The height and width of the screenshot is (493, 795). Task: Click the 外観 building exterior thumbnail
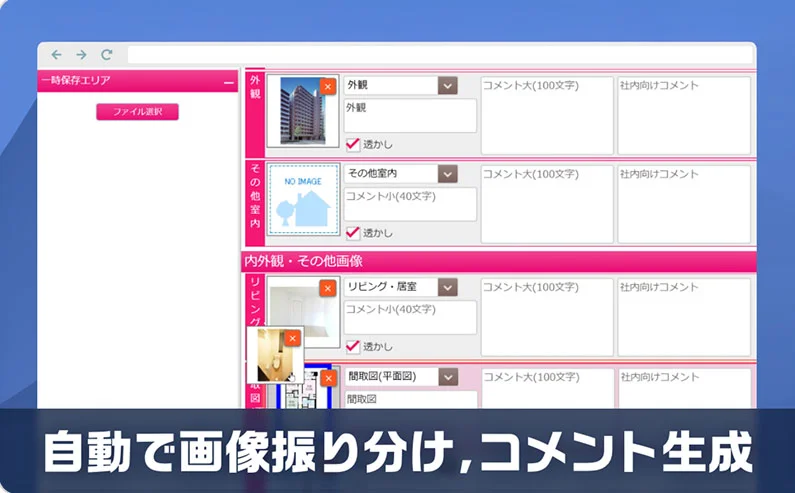pos(303,111)
